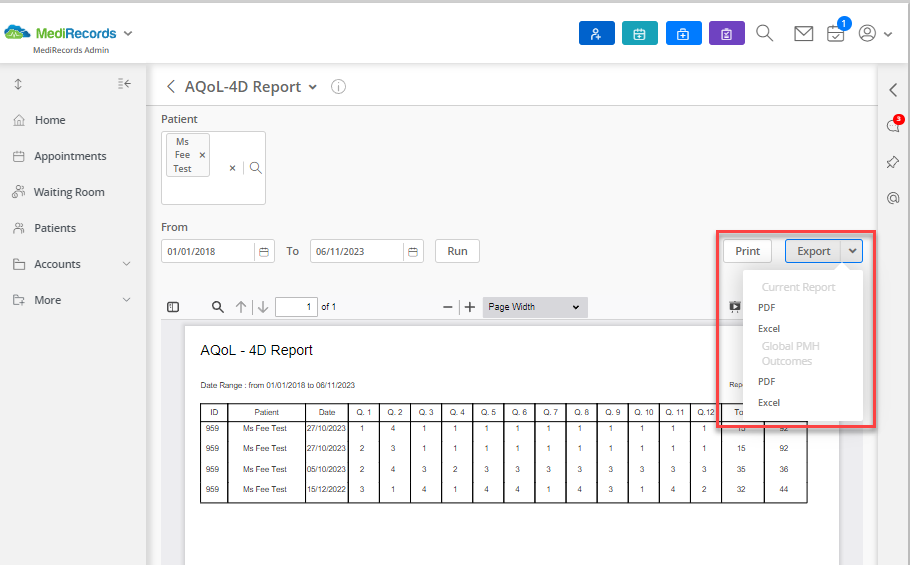This screenshot has width=910, height=565.
Task: Open the Page Width zoom dropdown
Action: click(x=535, y=307)
